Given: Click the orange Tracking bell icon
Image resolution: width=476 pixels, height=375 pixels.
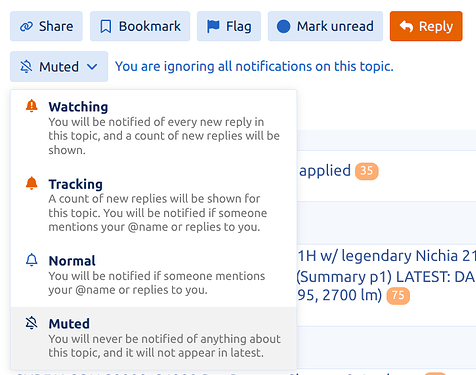Looking at the screenshot, I should [32, 183].
